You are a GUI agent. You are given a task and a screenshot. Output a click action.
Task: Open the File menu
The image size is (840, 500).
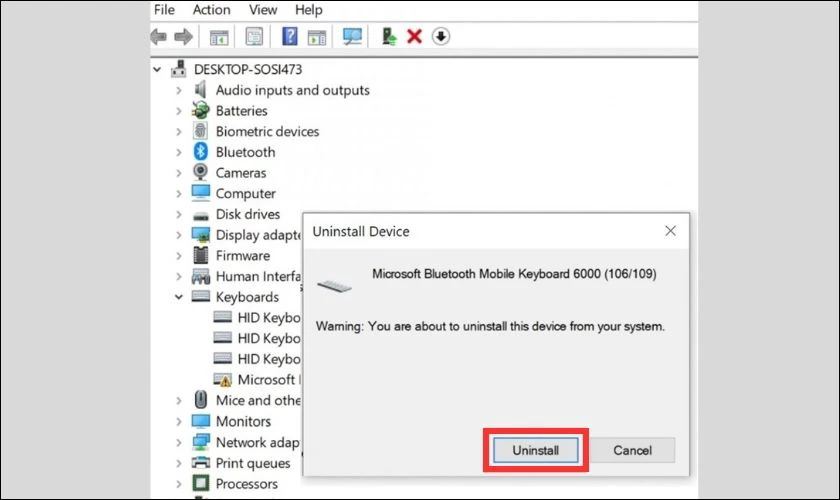coord(164,10)
